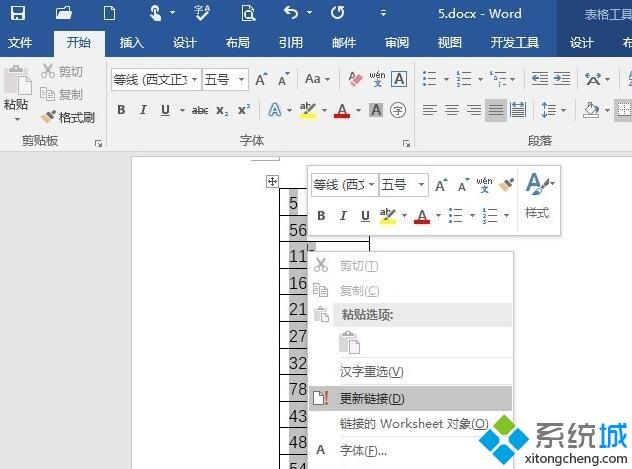
Task: Switch to the 开发工具 Developer tab
Action: click(x=514, y=42)
